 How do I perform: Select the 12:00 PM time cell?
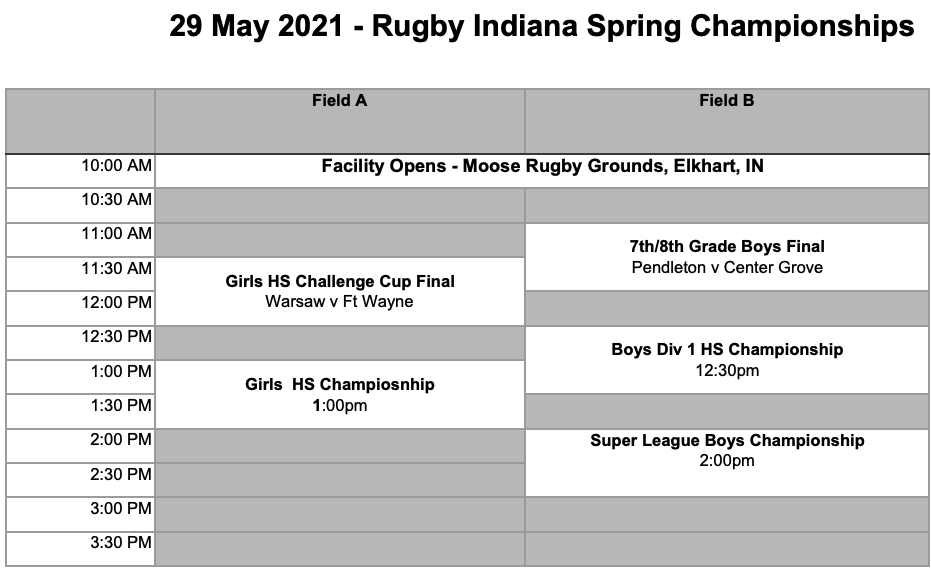pyautogui.click(x=80, y=308)
